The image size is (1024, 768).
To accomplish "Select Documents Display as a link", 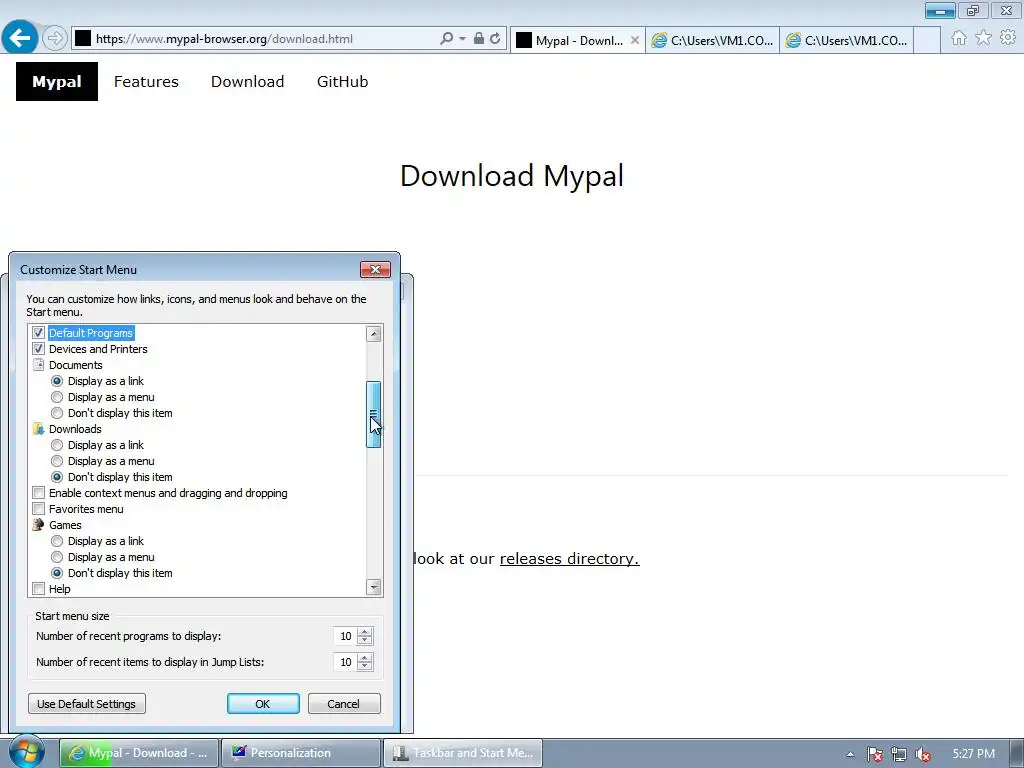I will pos(57,381).
